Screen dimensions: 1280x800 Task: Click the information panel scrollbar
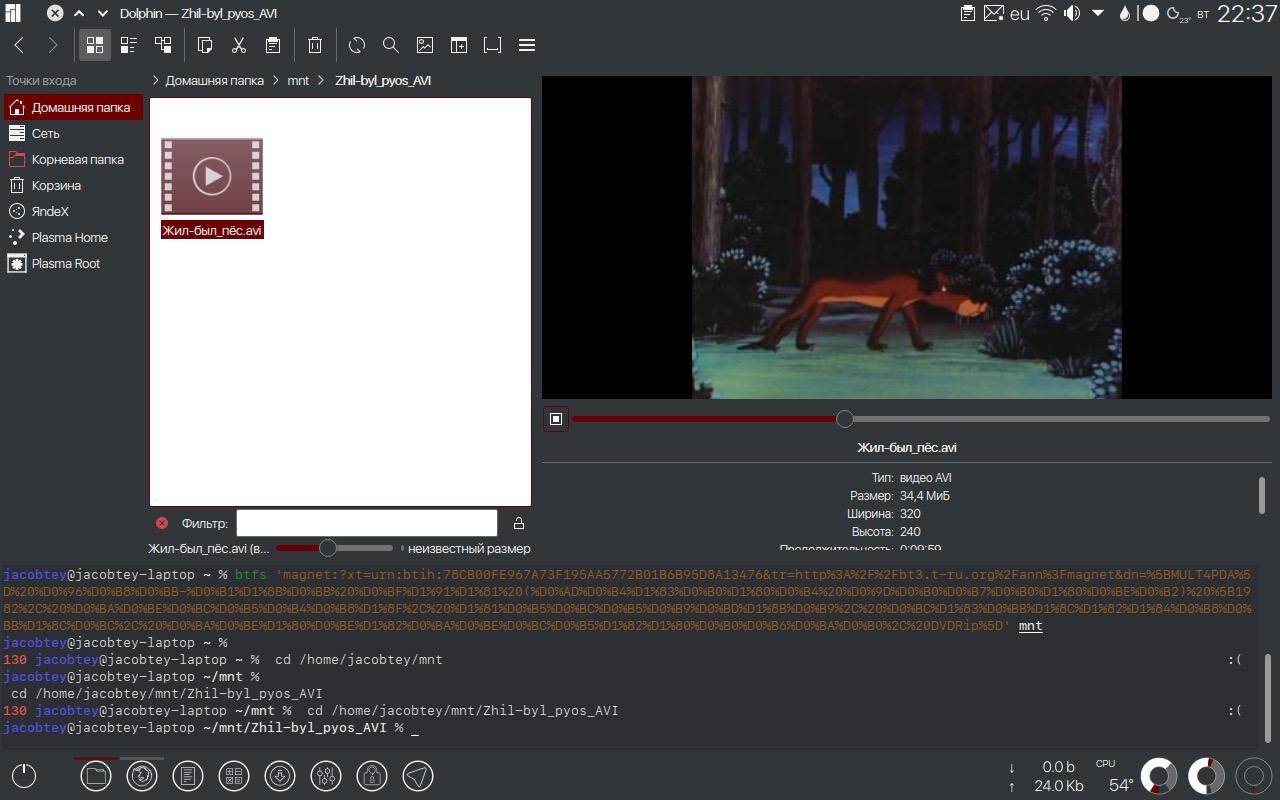pyautogui.click(x=1262, y=495)
